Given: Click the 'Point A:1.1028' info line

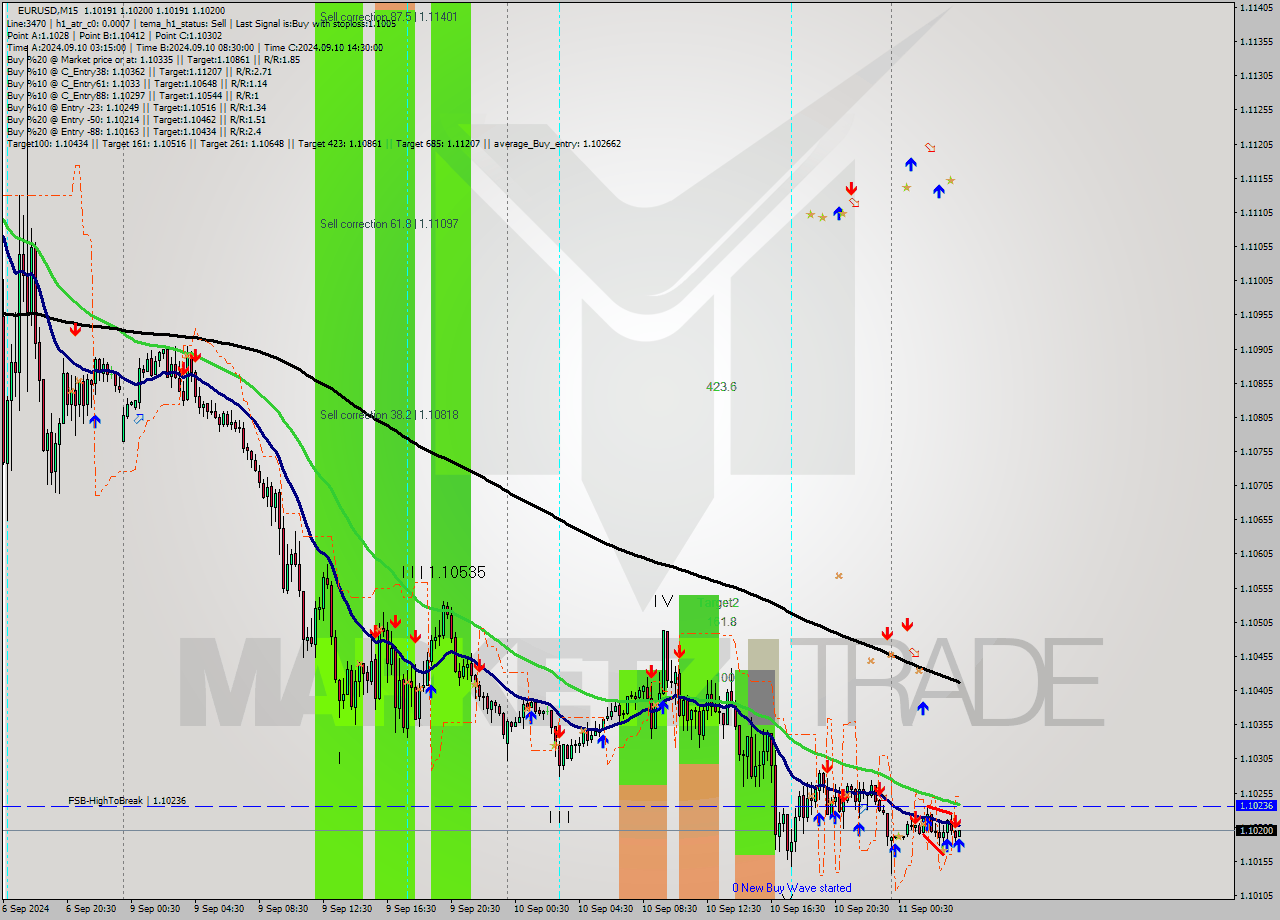Looking at the screenshot, I should pyautogui.click(x=115, y=35).
